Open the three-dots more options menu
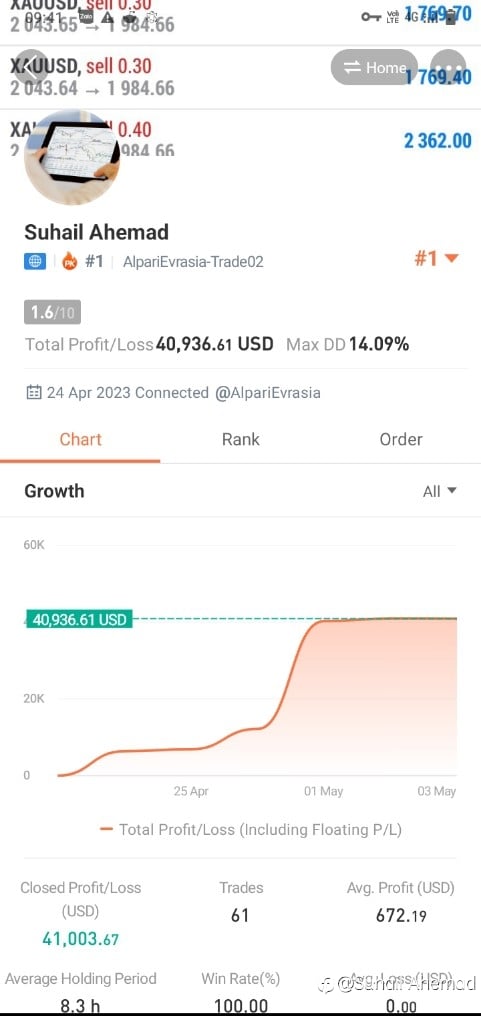 point(448,67)
